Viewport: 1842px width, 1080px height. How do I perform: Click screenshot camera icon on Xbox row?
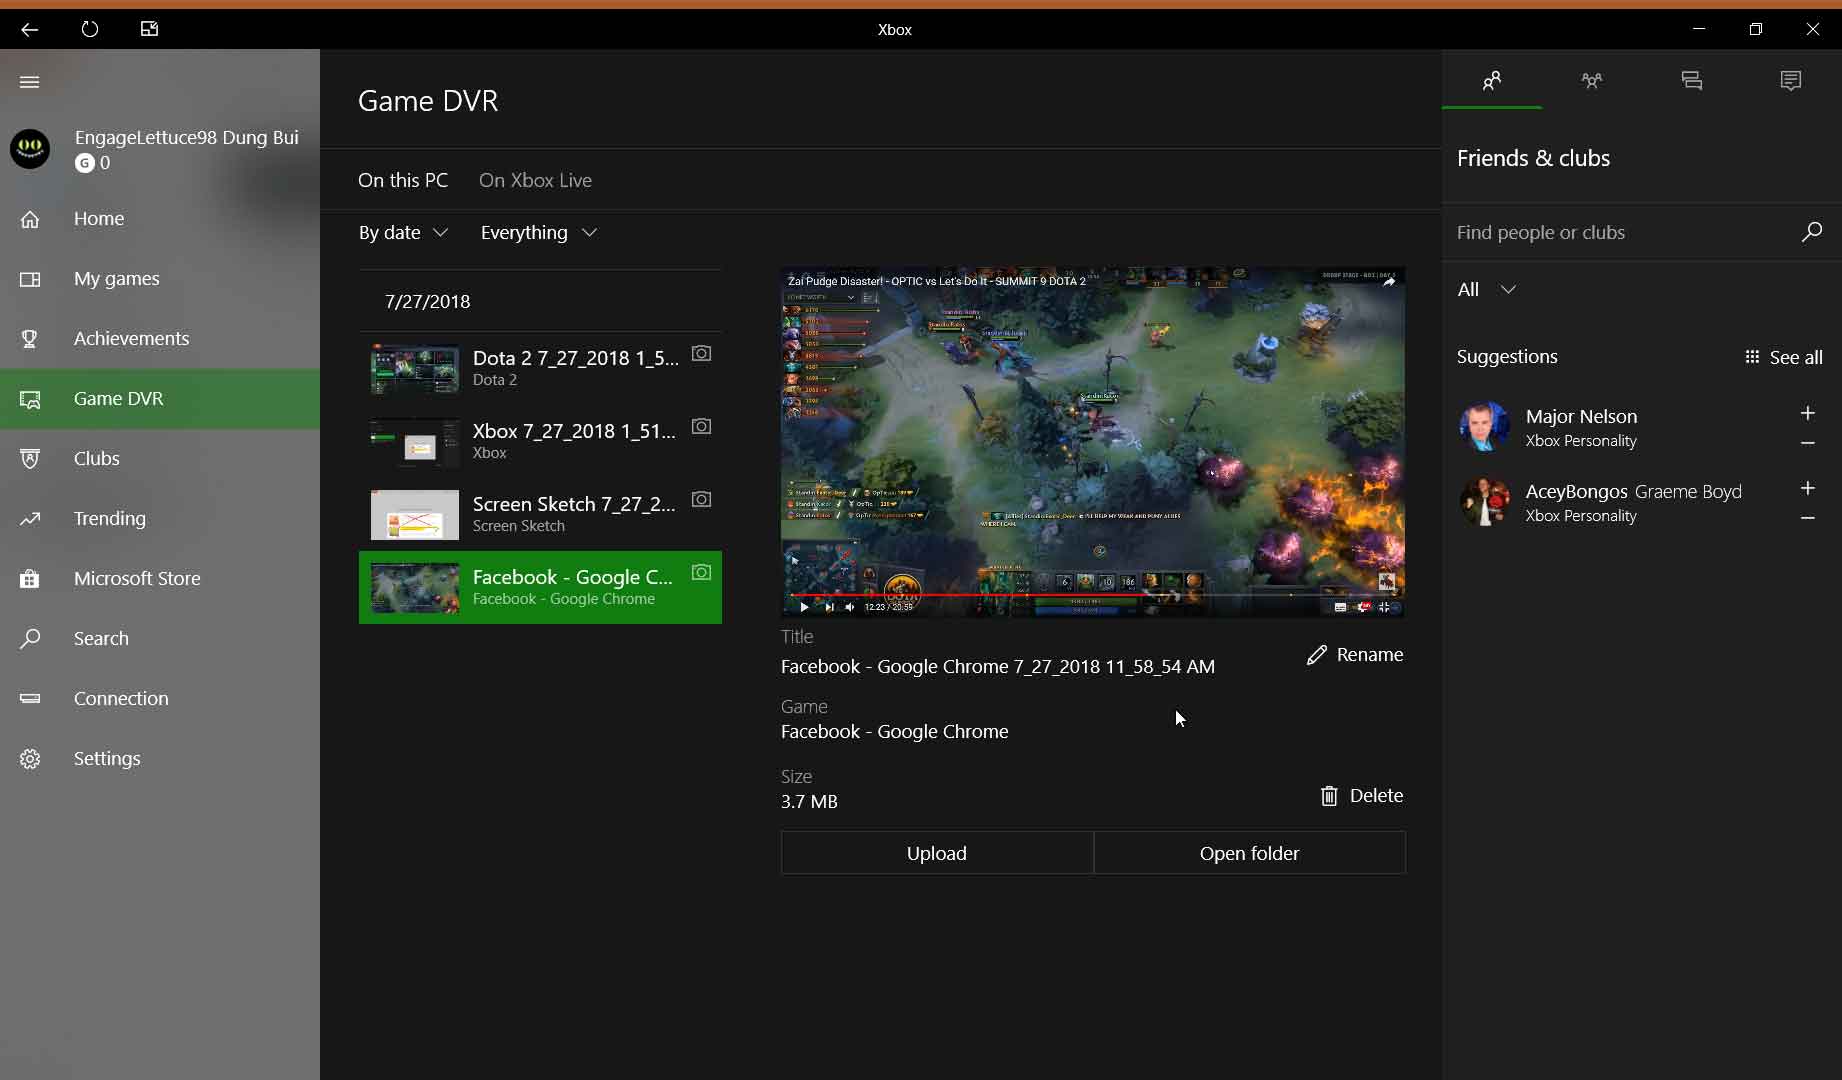pos(702,426)
